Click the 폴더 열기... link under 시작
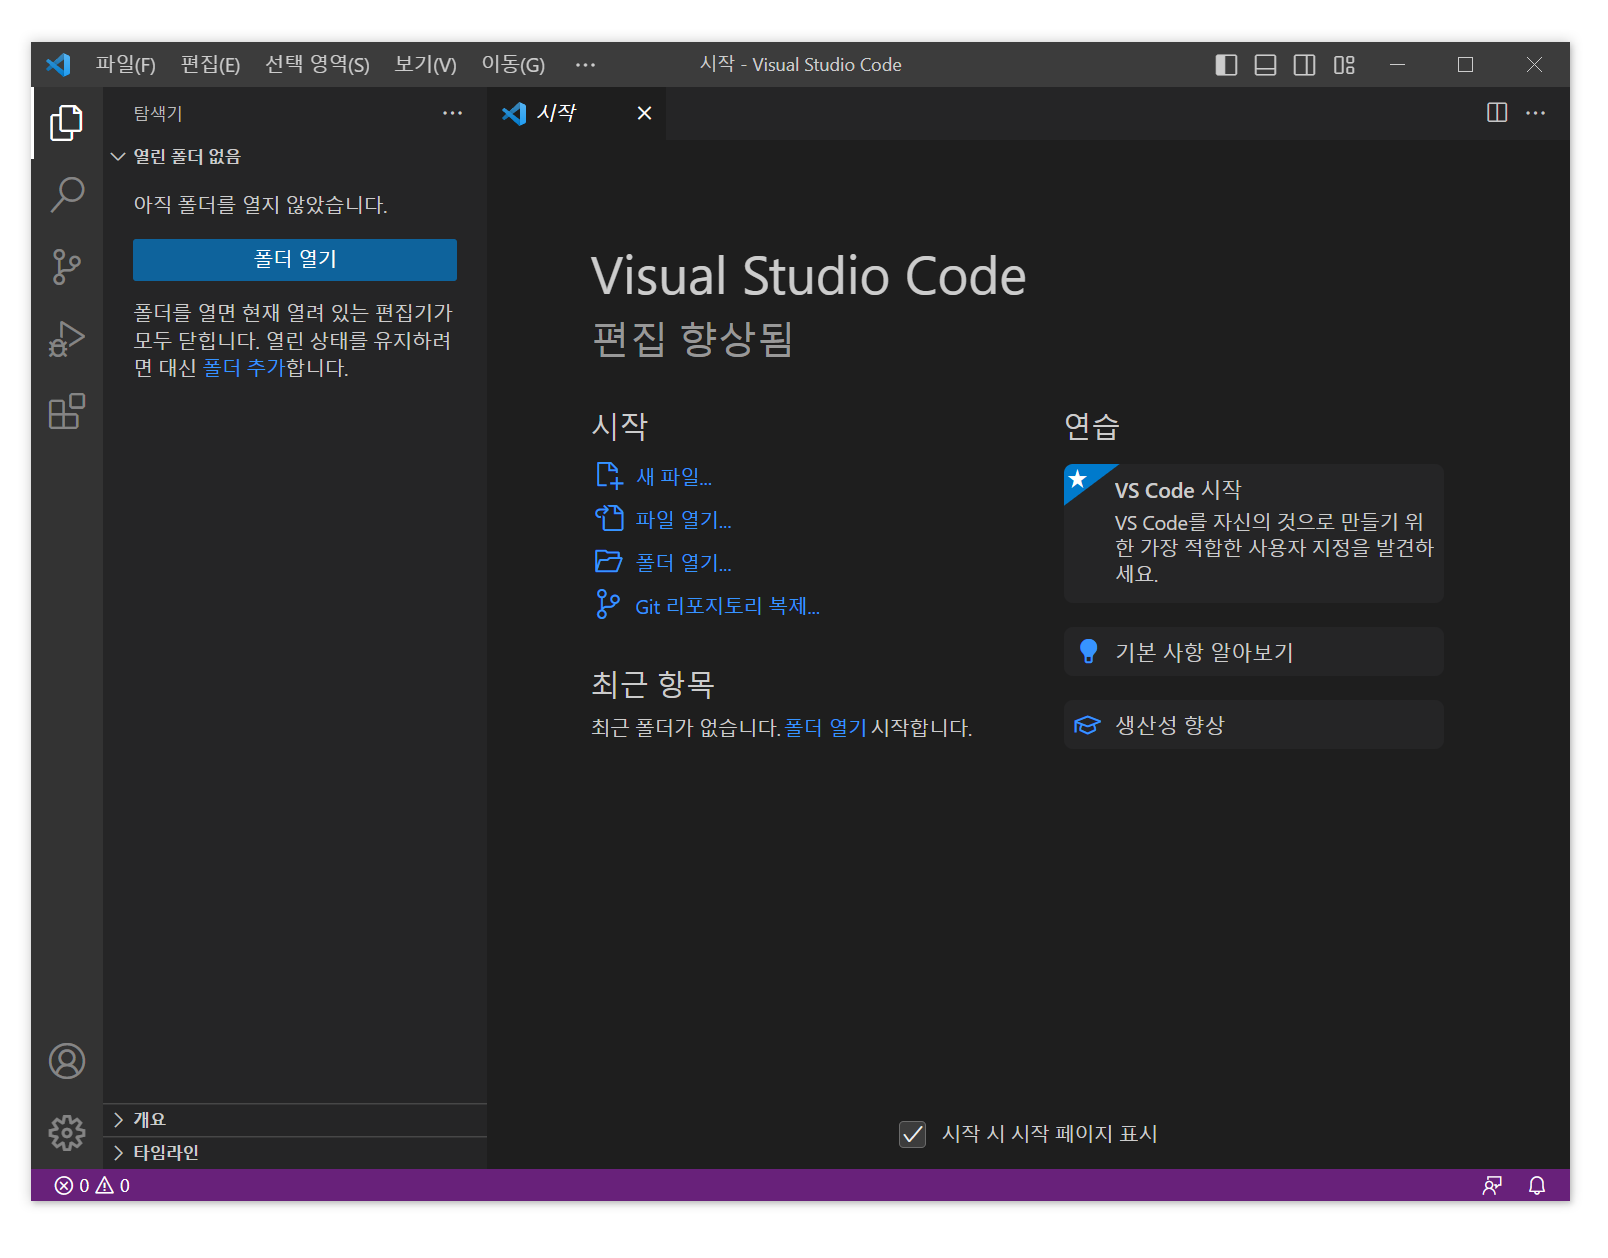 [683, 563]
